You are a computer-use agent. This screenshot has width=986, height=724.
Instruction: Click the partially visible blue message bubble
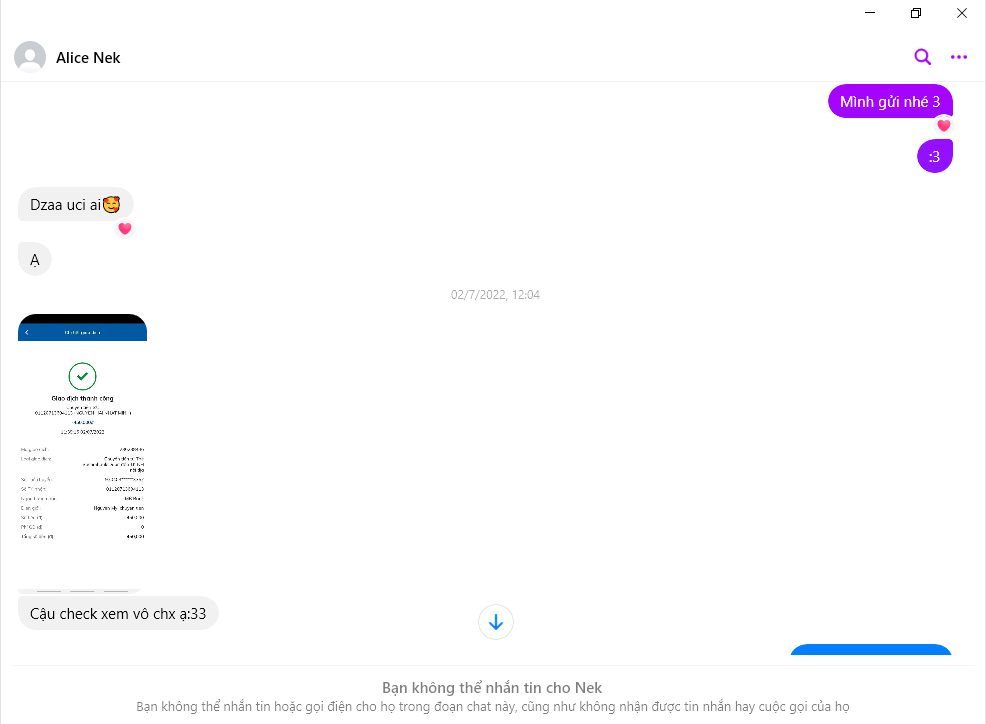[x=870, y=650]
